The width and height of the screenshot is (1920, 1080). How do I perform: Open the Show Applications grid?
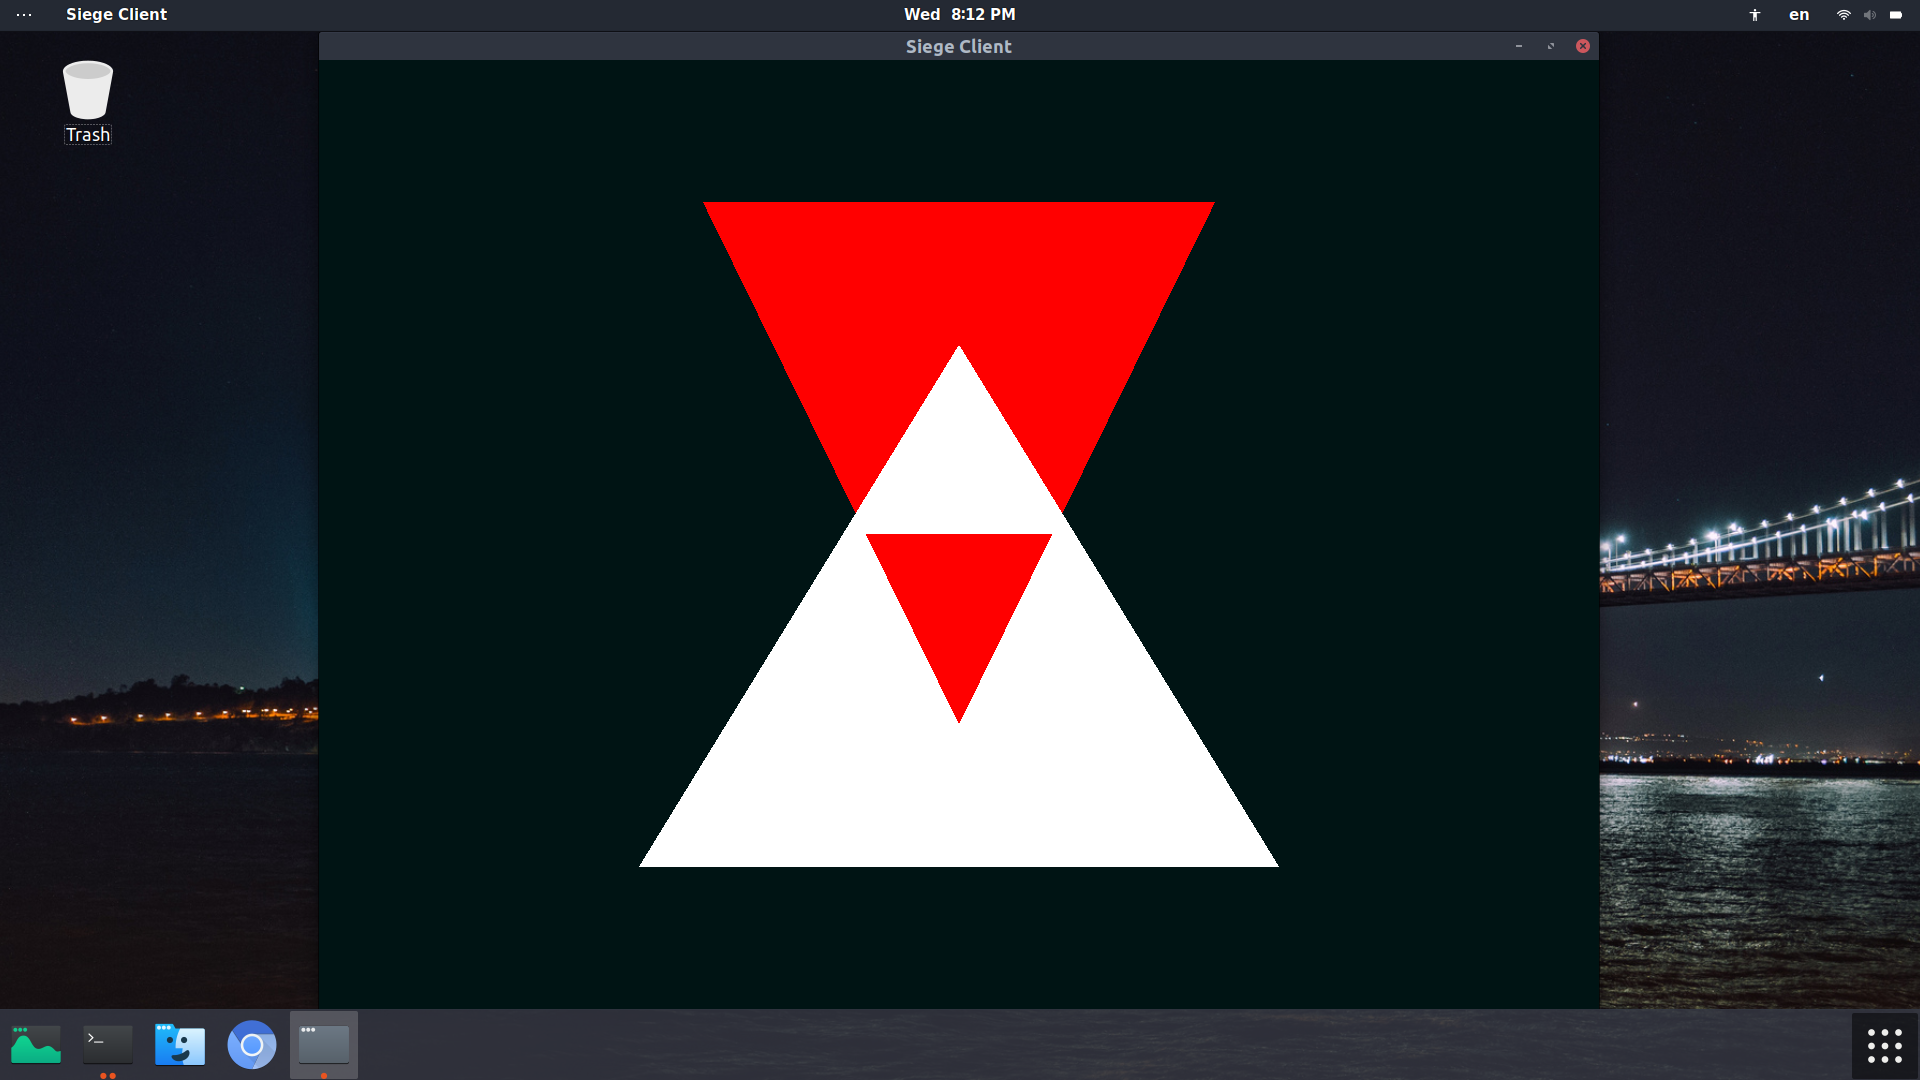pyautogui.click(x=1883, y=1044)
